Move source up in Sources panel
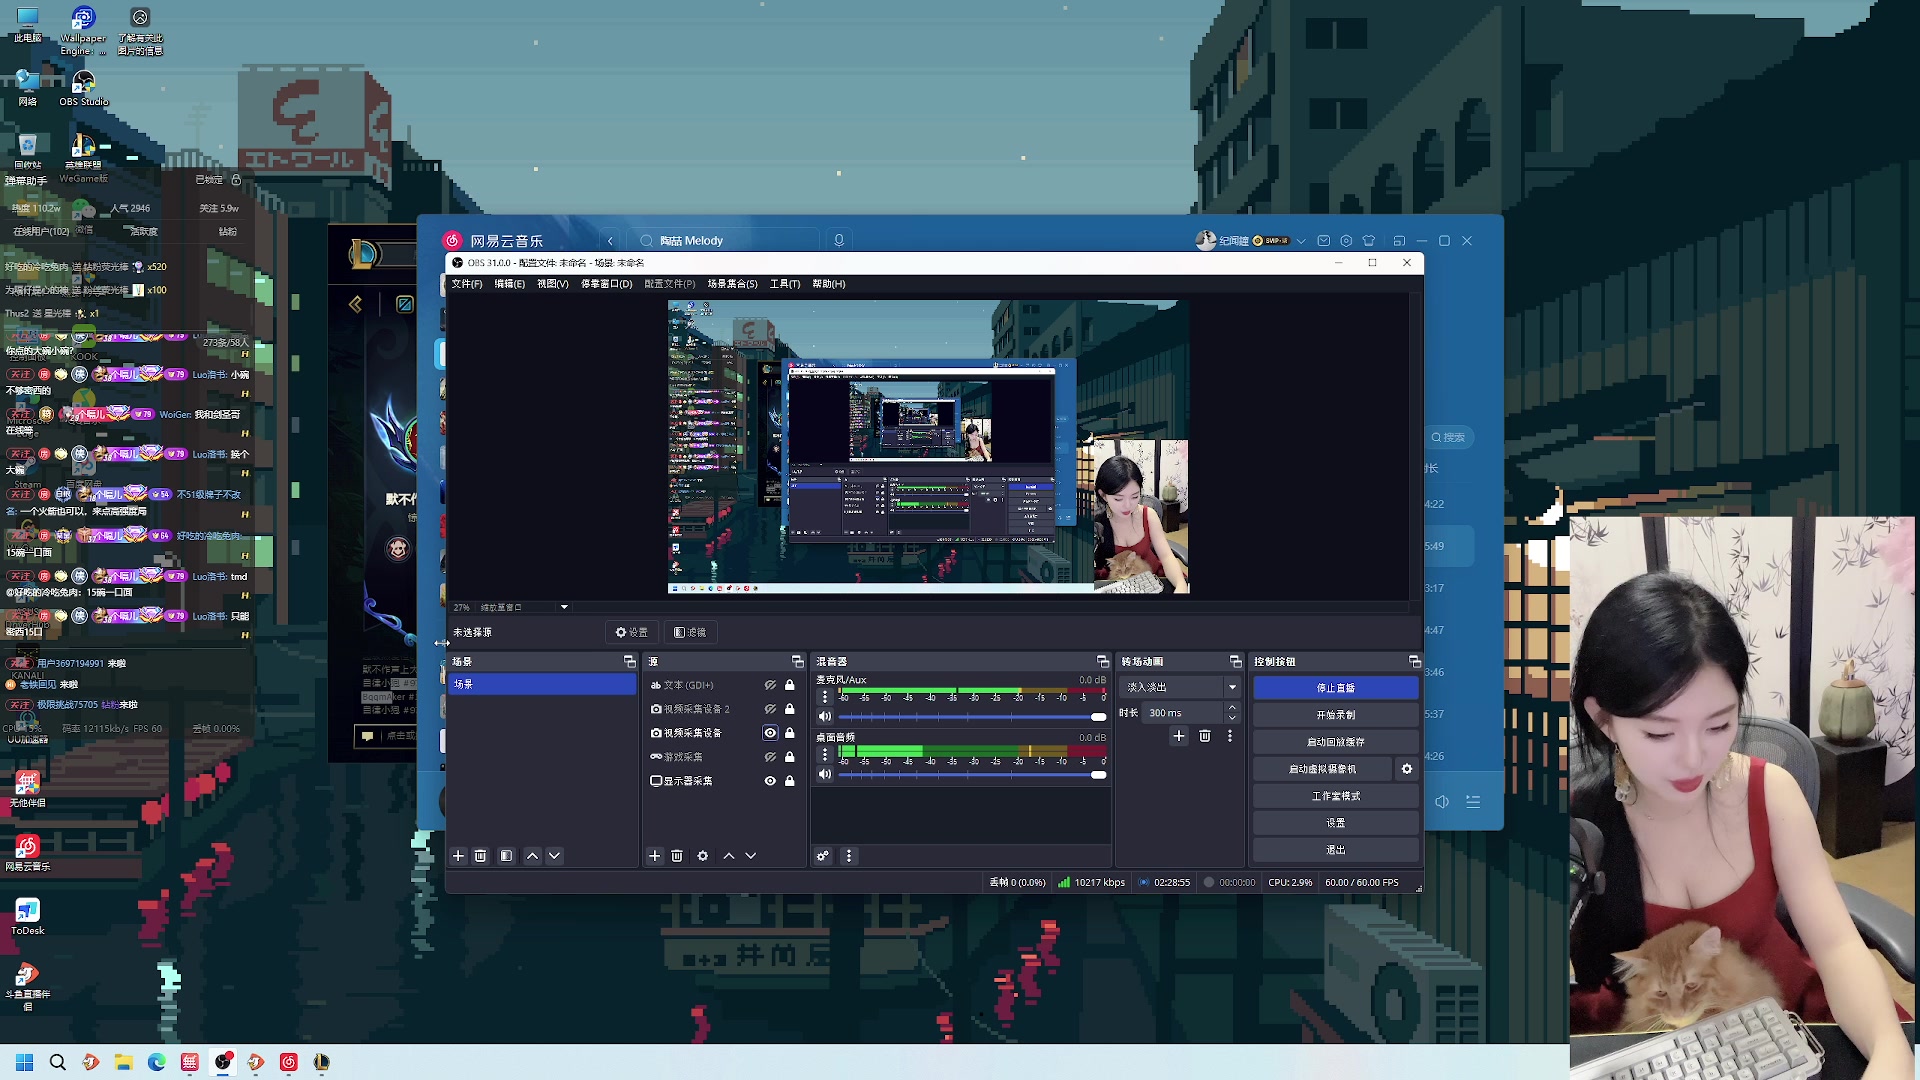Screen dimensions: 1920x1080 [728, 856]
